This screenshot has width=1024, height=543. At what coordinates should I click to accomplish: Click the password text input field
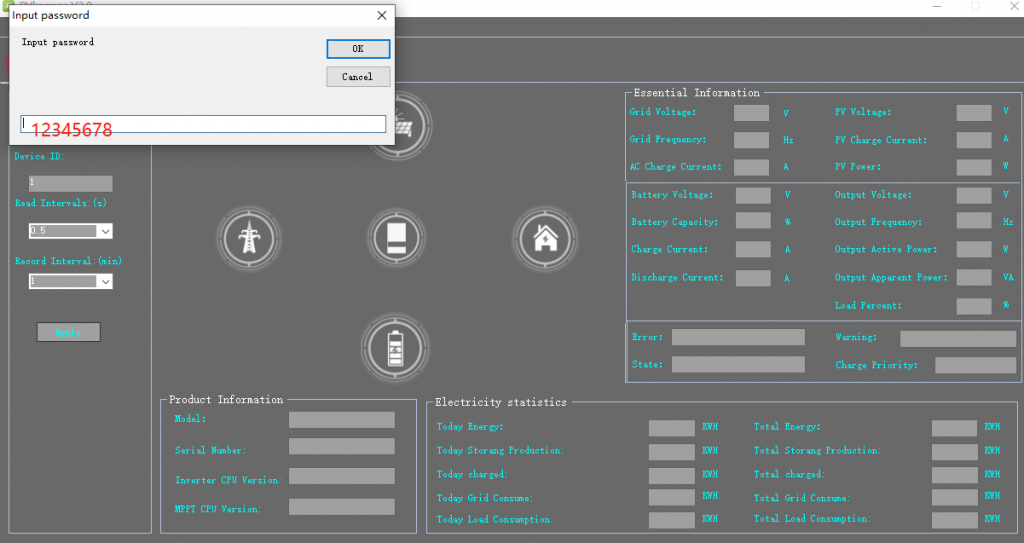(203, 124)
